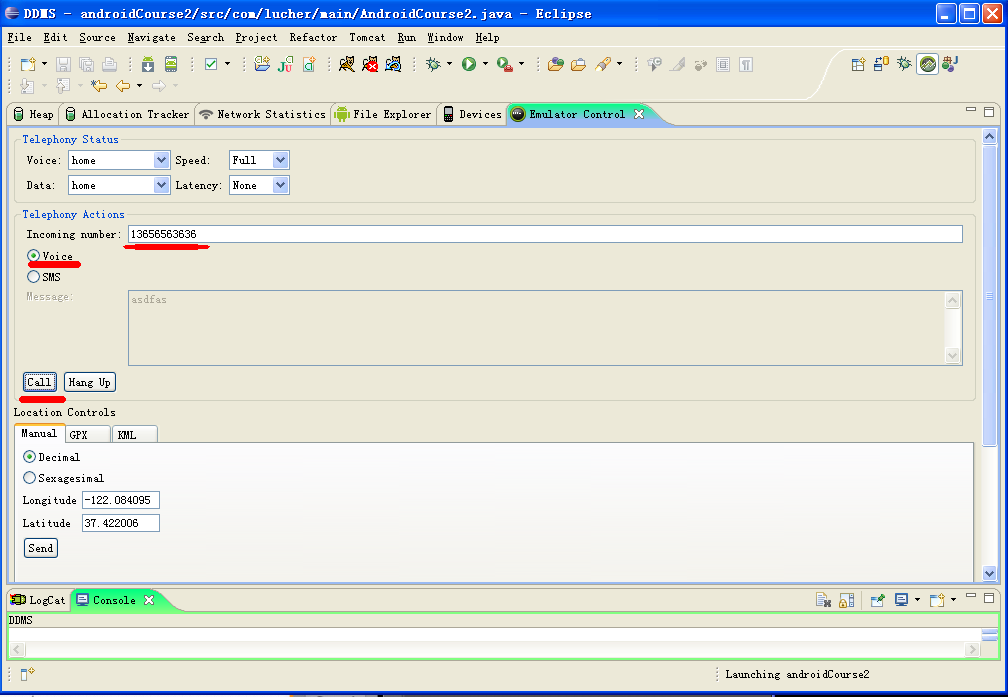The image size is (1008, 697).
Task: Click the Clear Console icon
Action: point(824,600)
